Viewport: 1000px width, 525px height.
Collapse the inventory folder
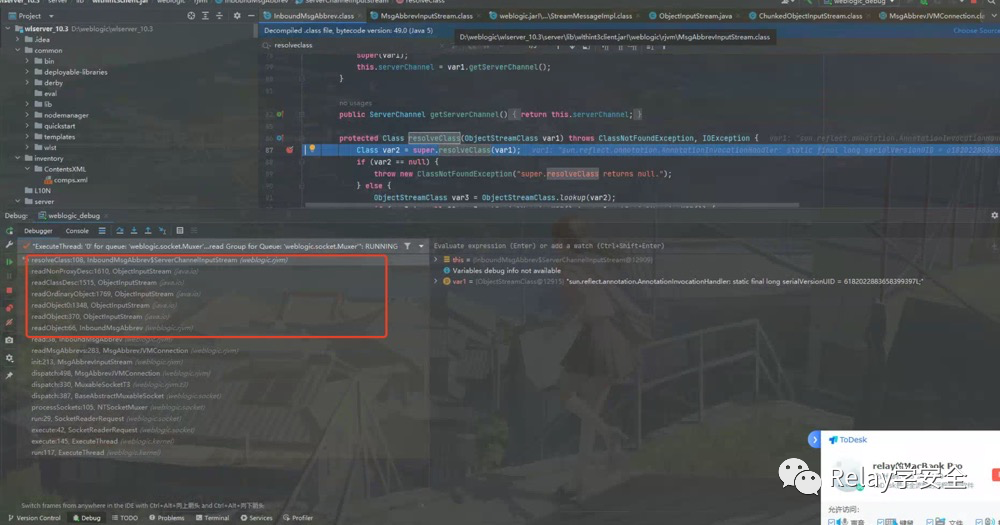click(x=18, y=158)
